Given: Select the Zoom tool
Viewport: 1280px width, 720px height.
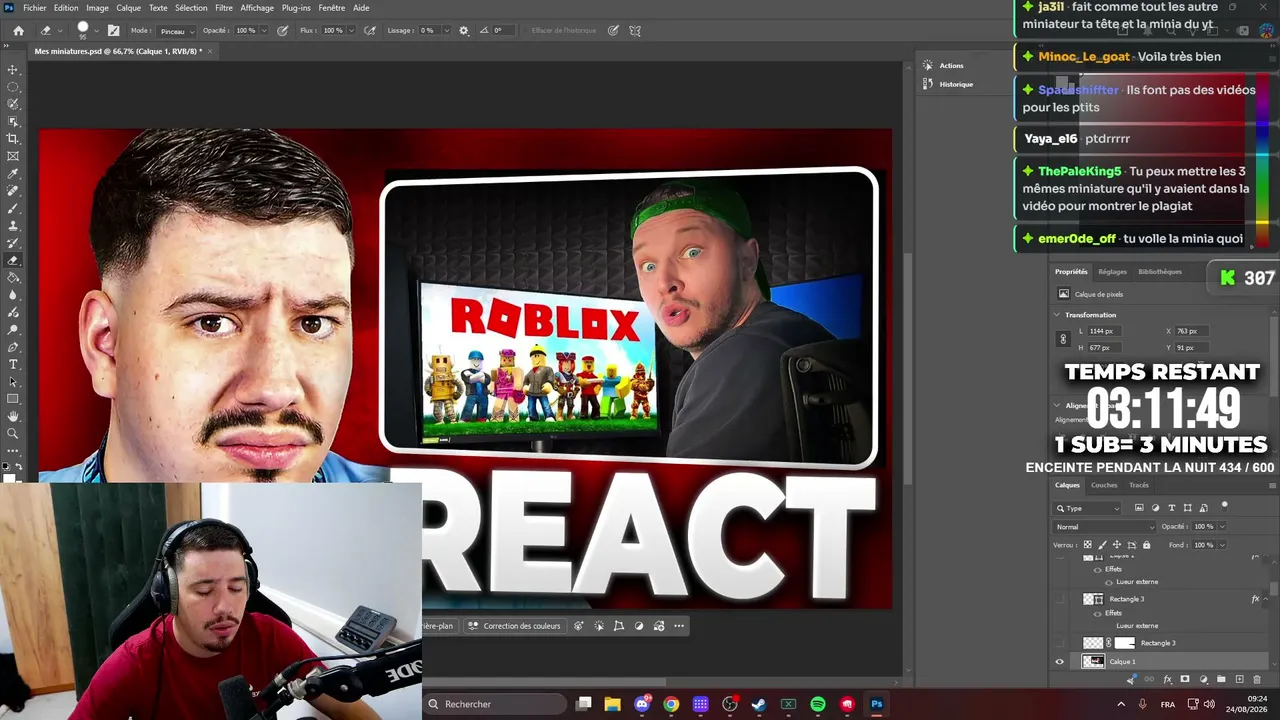Looking at the screenshot, I should 13,433.
